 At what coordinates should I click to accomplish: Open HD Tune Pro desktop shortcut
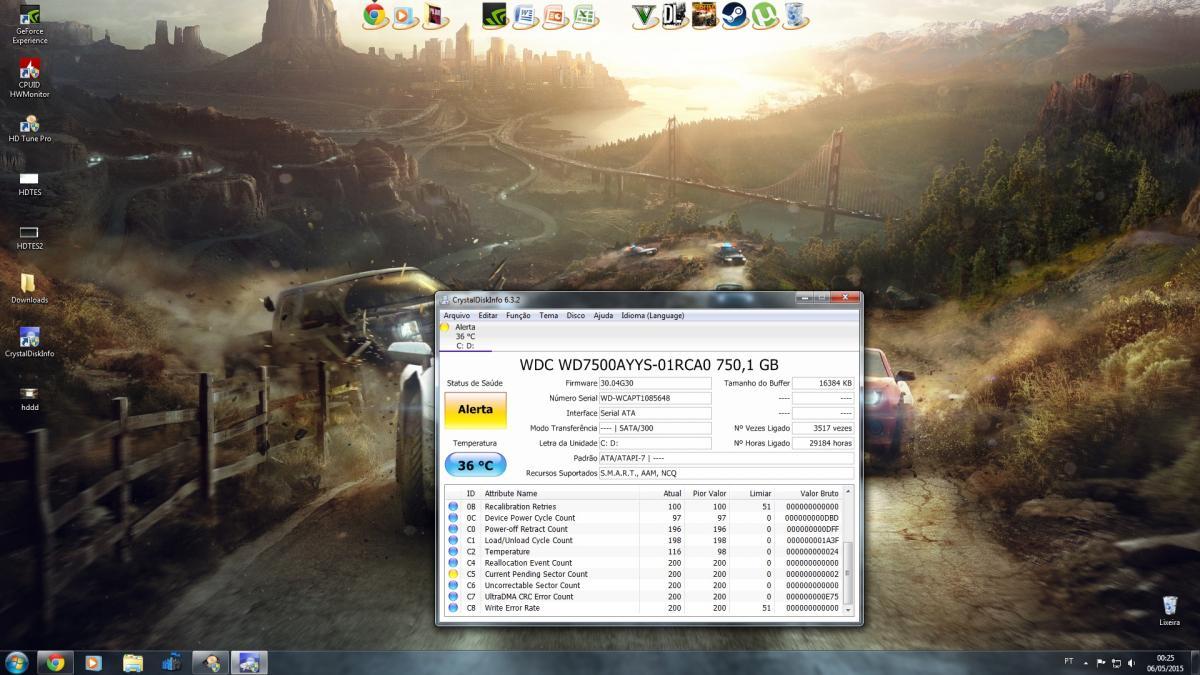point(30,129)
